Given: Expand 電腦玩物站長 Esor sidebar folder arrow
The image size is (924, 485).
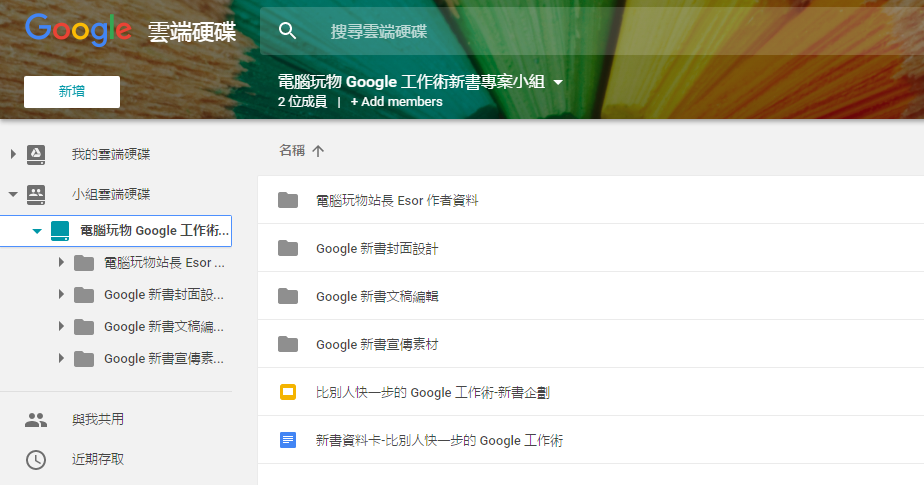Looking at the screenshot, I should pyautogui.click(x=61, y=262).
